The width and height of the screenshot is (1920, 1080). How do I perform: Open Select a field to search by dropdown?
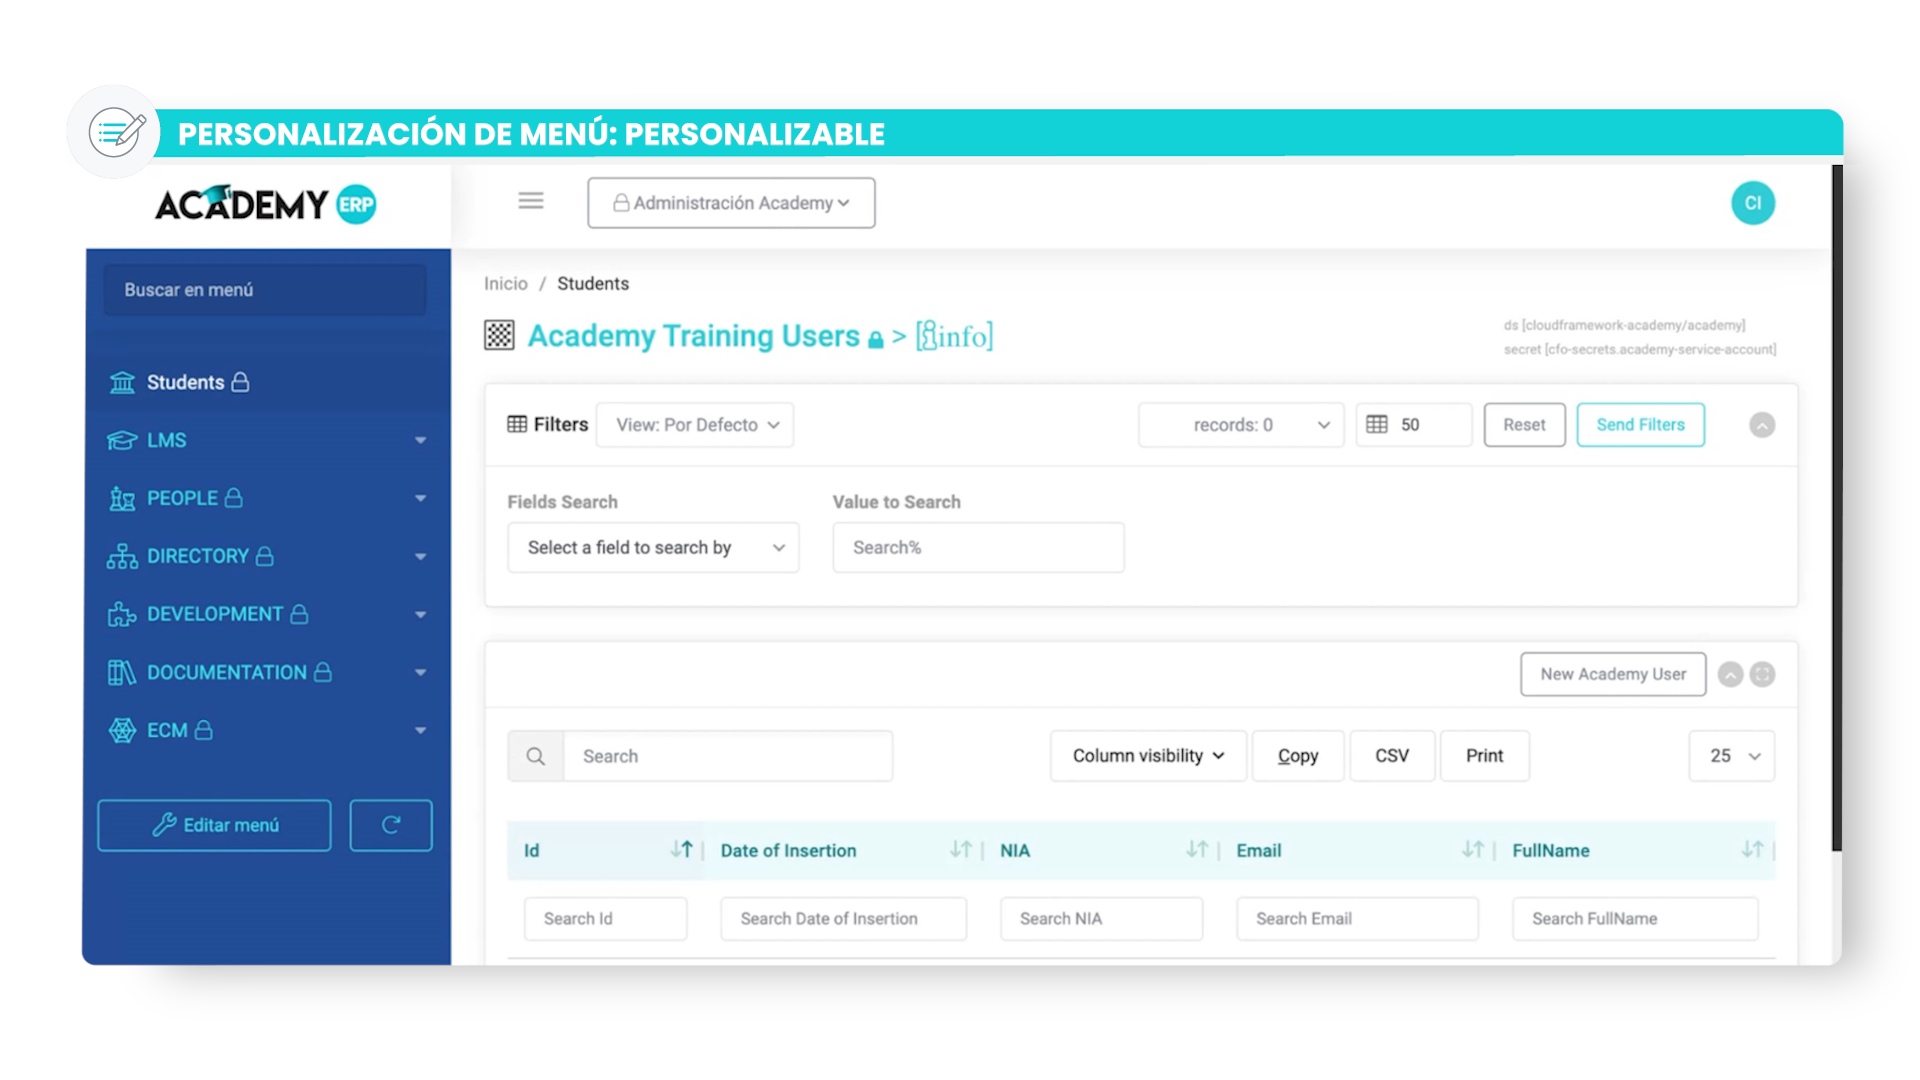[x=653, y=548]
